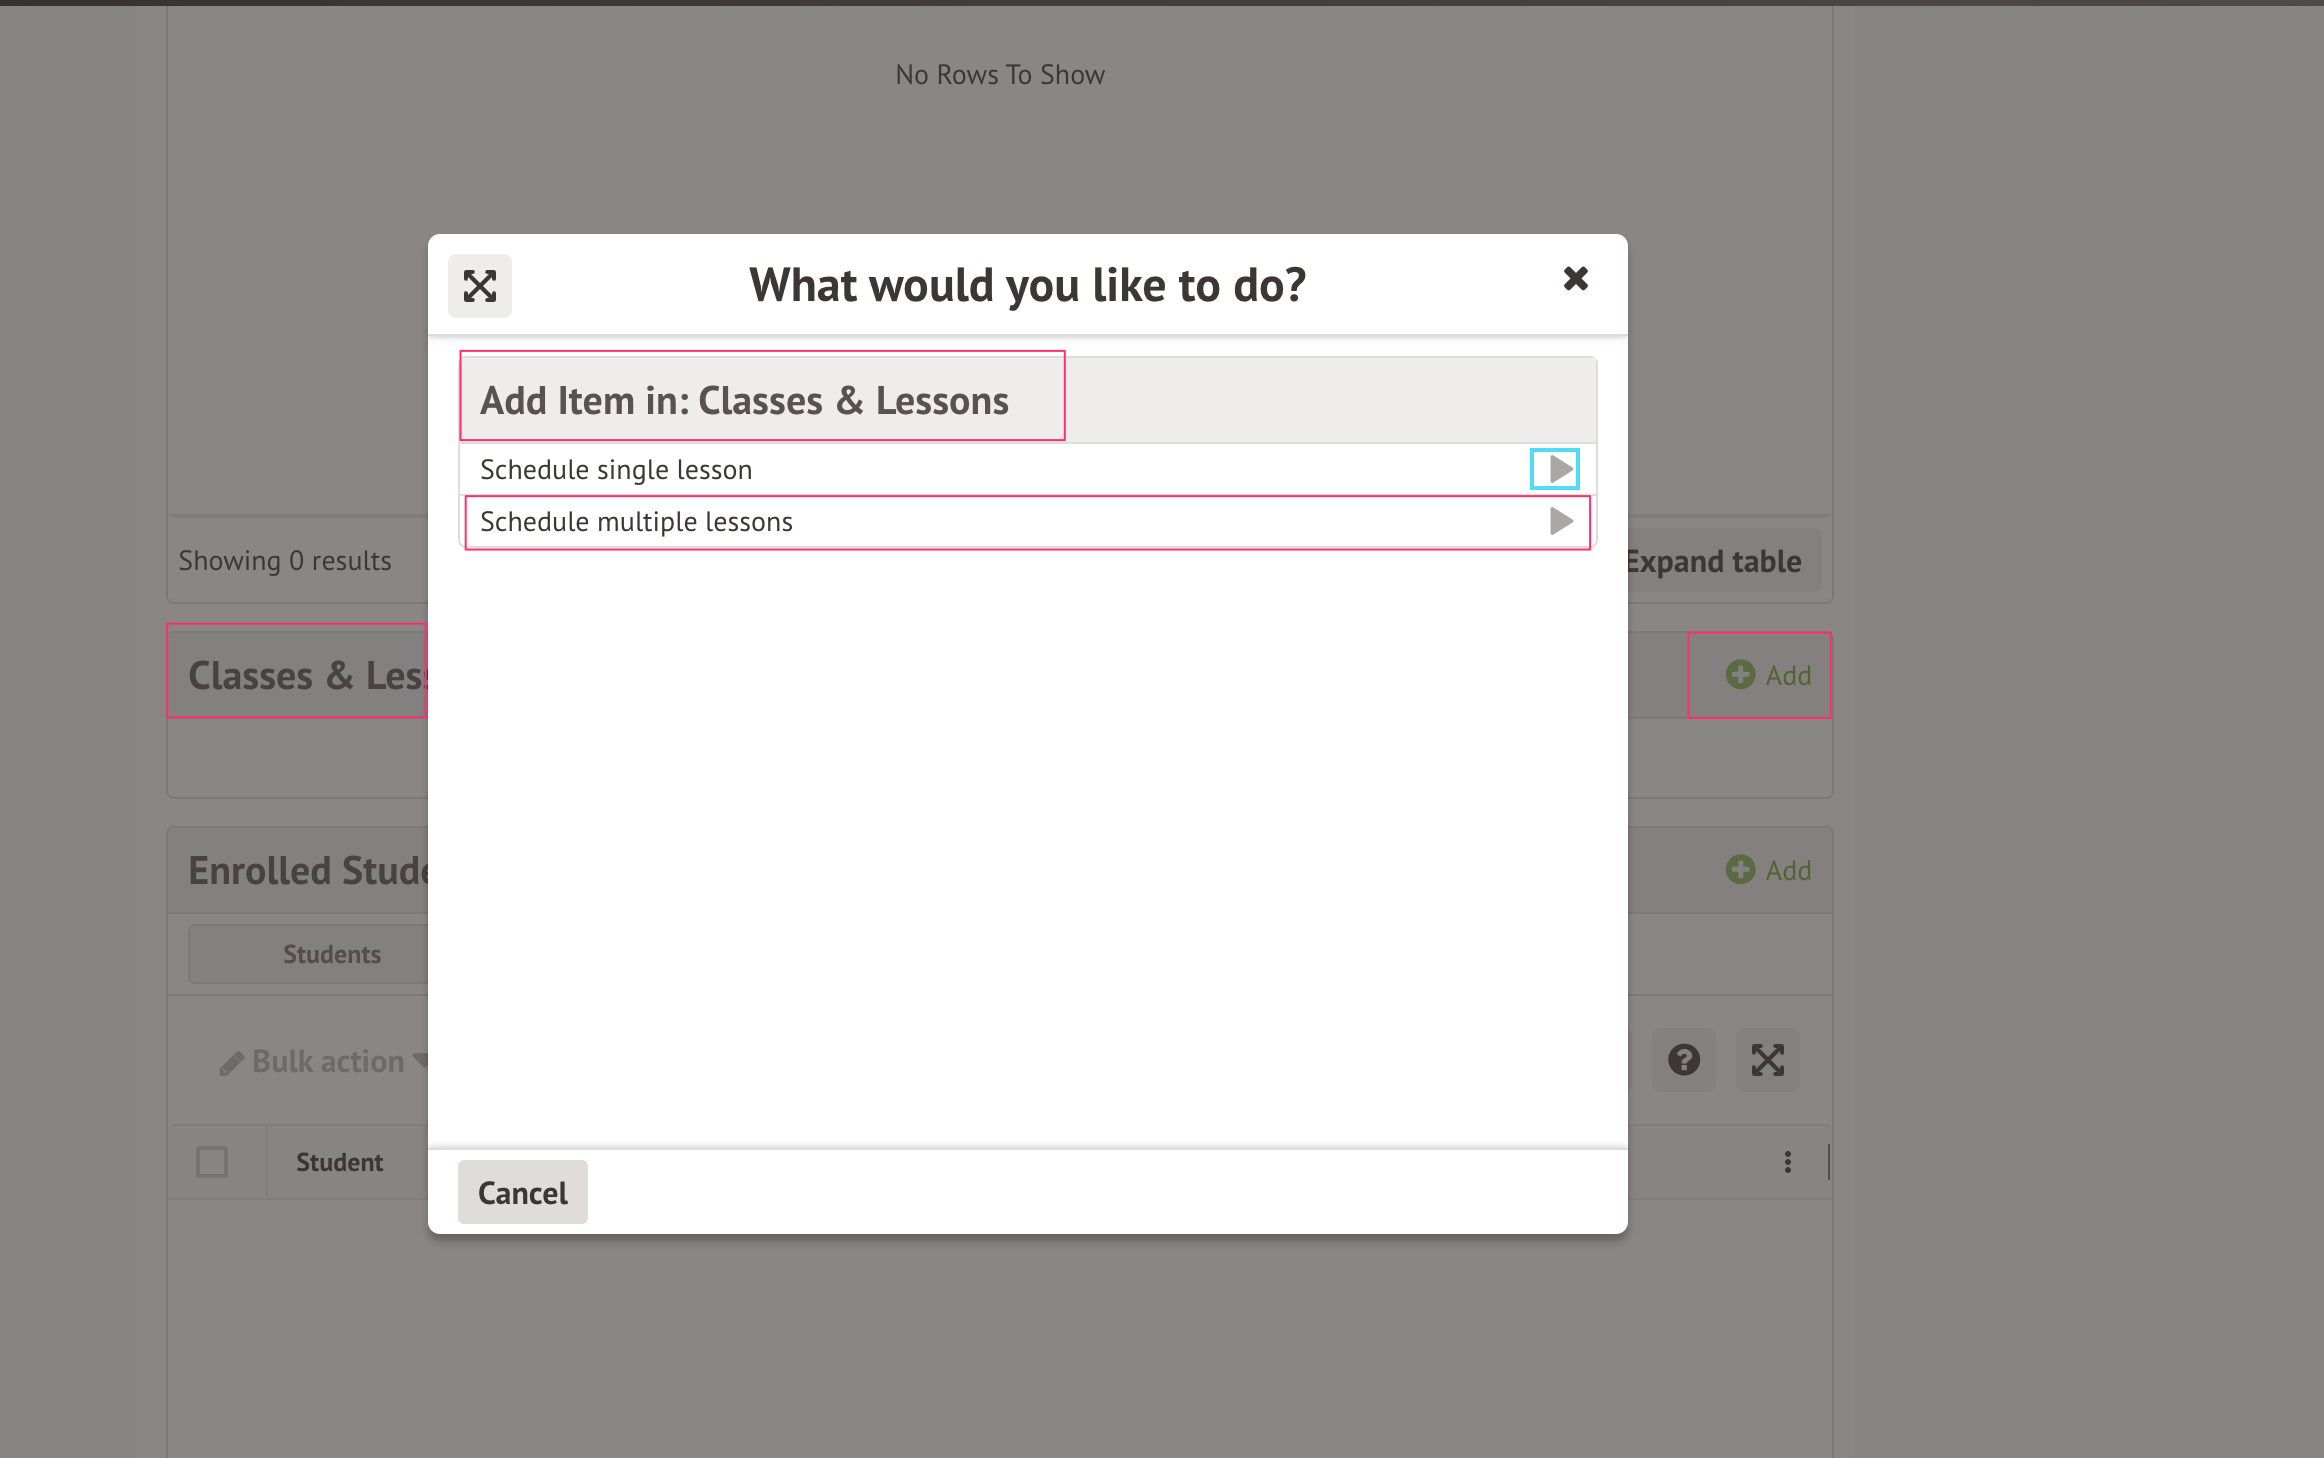The image size is (2324, 1458).
Task: Select Schedule single lesson option
Action: (616, 470)
